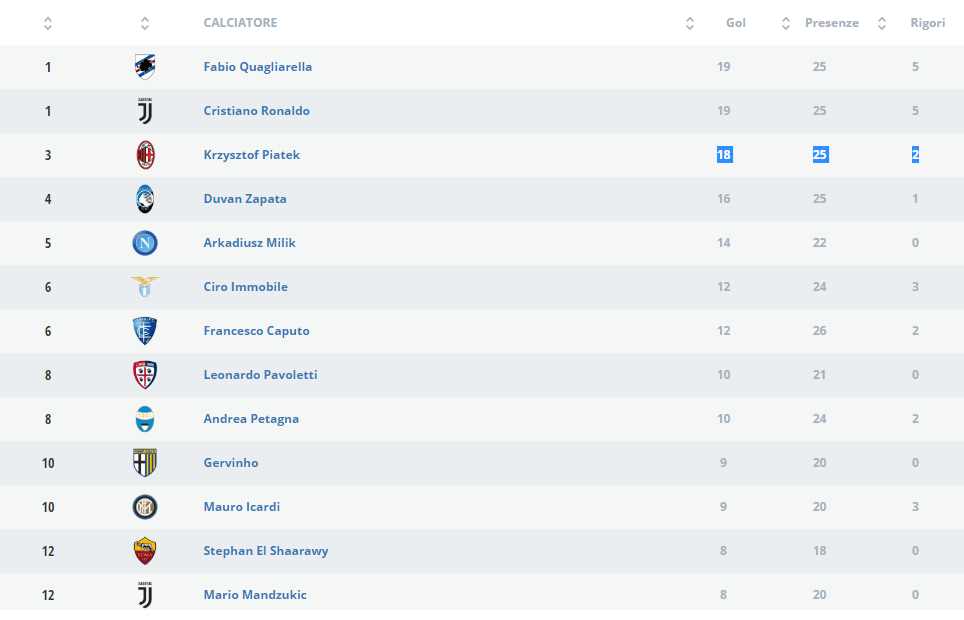964x620 pixels.
Task: Click the Sampdoria crest next to Quagliarella
Action: click(145, 66)
